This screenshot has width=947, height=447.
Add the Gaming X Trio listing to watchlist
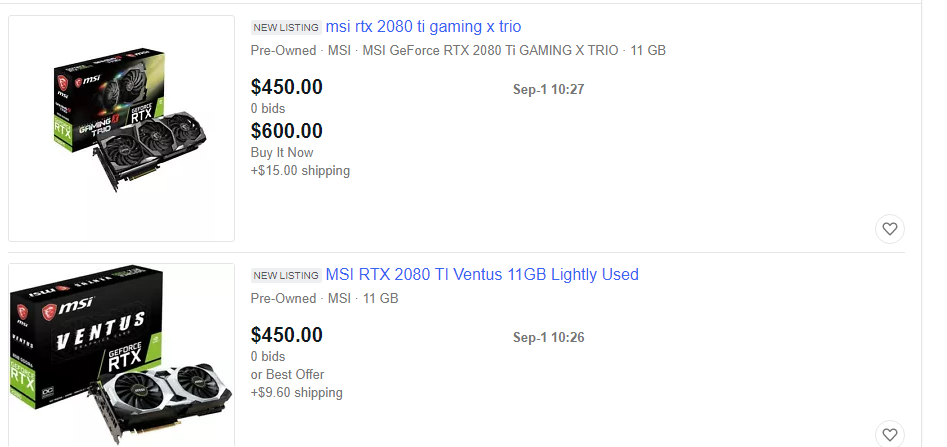coord(890,229)
